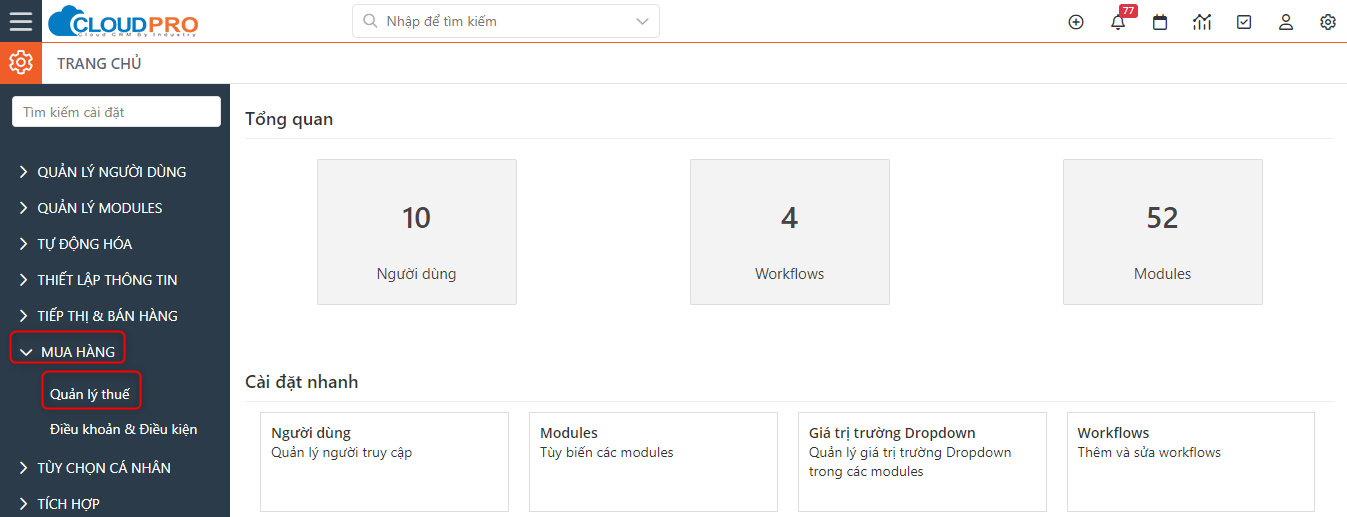The image size is (1347, 517).
Task: Open the calendar icon in header
Action: [x=1160, y=22]
